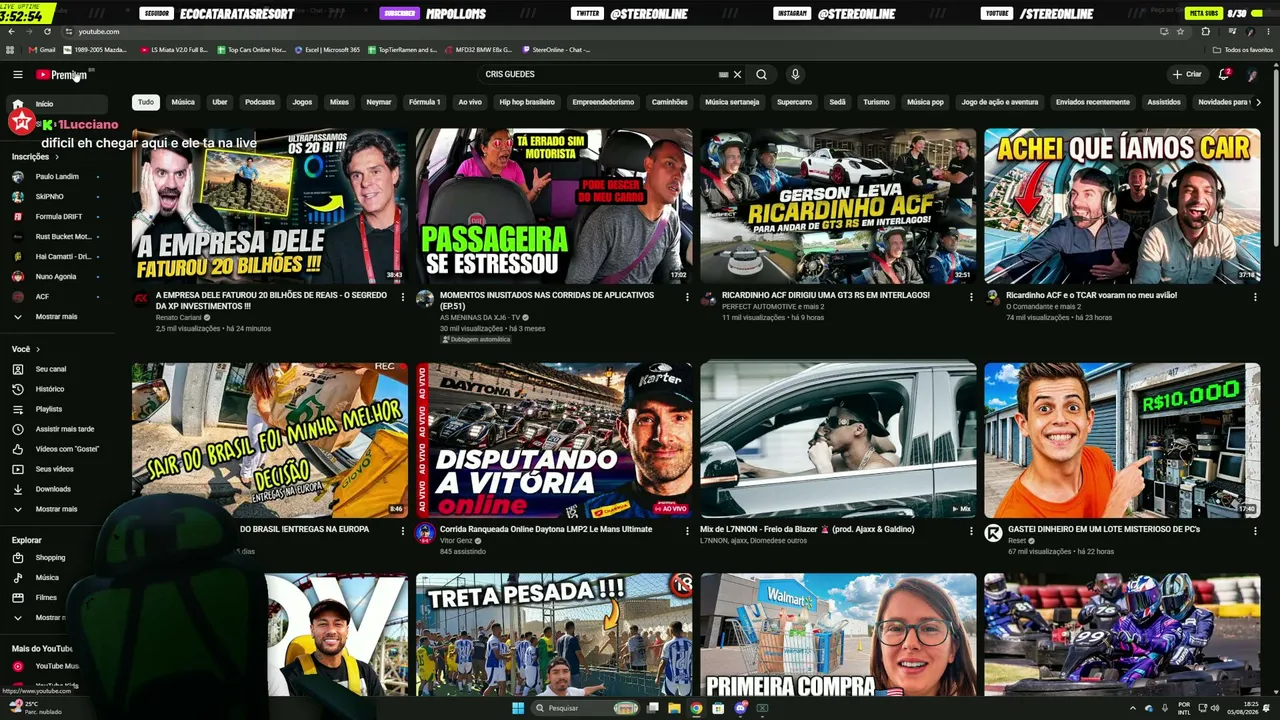Viewport: 1280px width, 720px height.
Task: Select the Supercarro filter chip
Action: coord(795,102)
